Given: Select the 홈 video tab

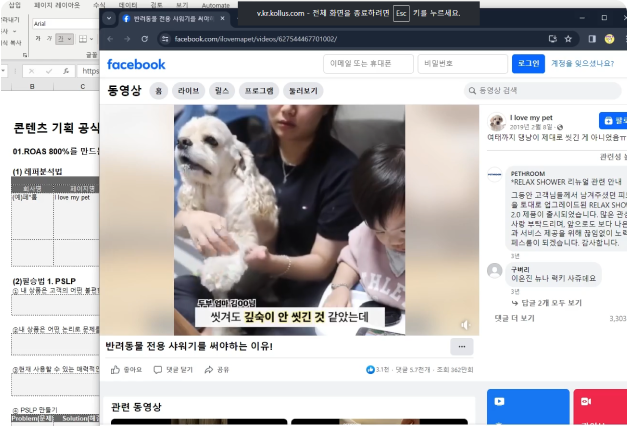Looking at the screenshot, I should (x=159, y=91).
